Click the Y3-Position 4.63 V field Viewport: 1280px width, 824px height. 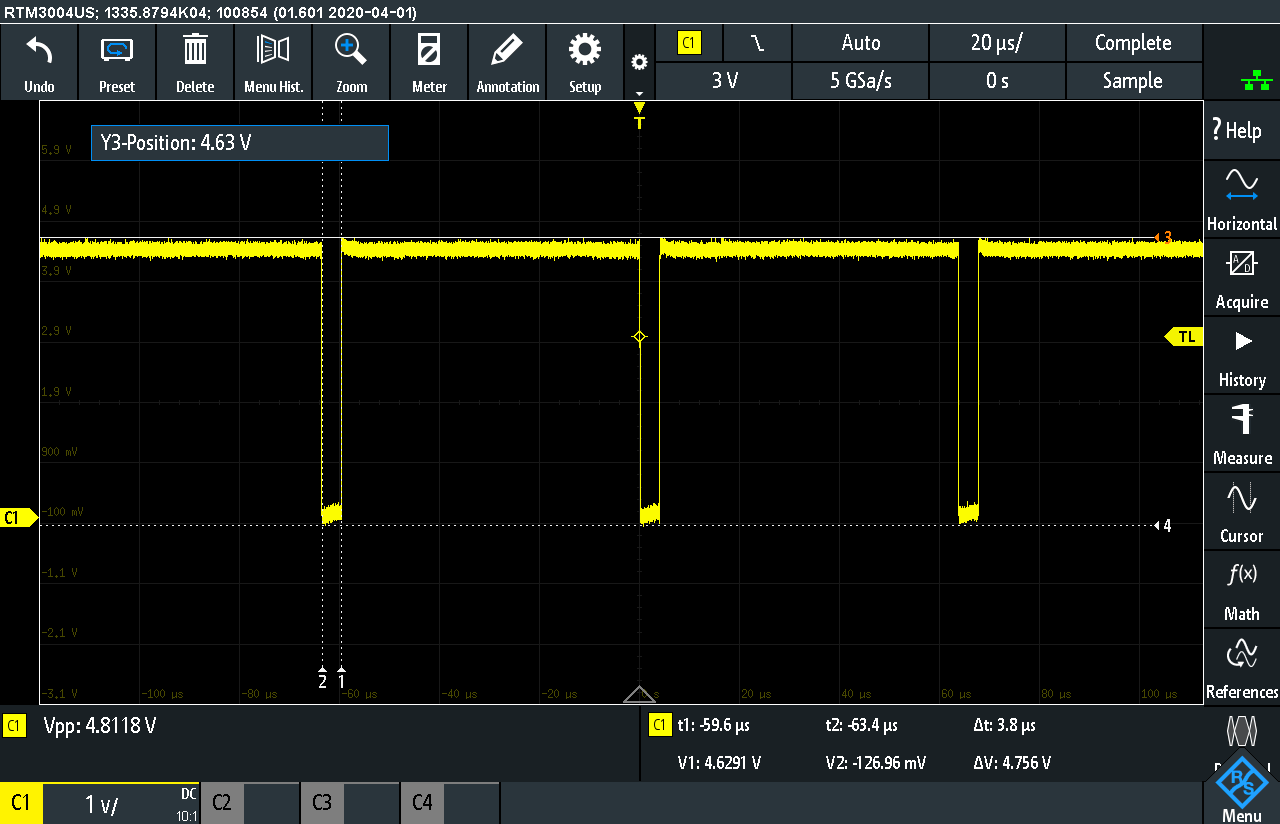click(x=239, y=143)
